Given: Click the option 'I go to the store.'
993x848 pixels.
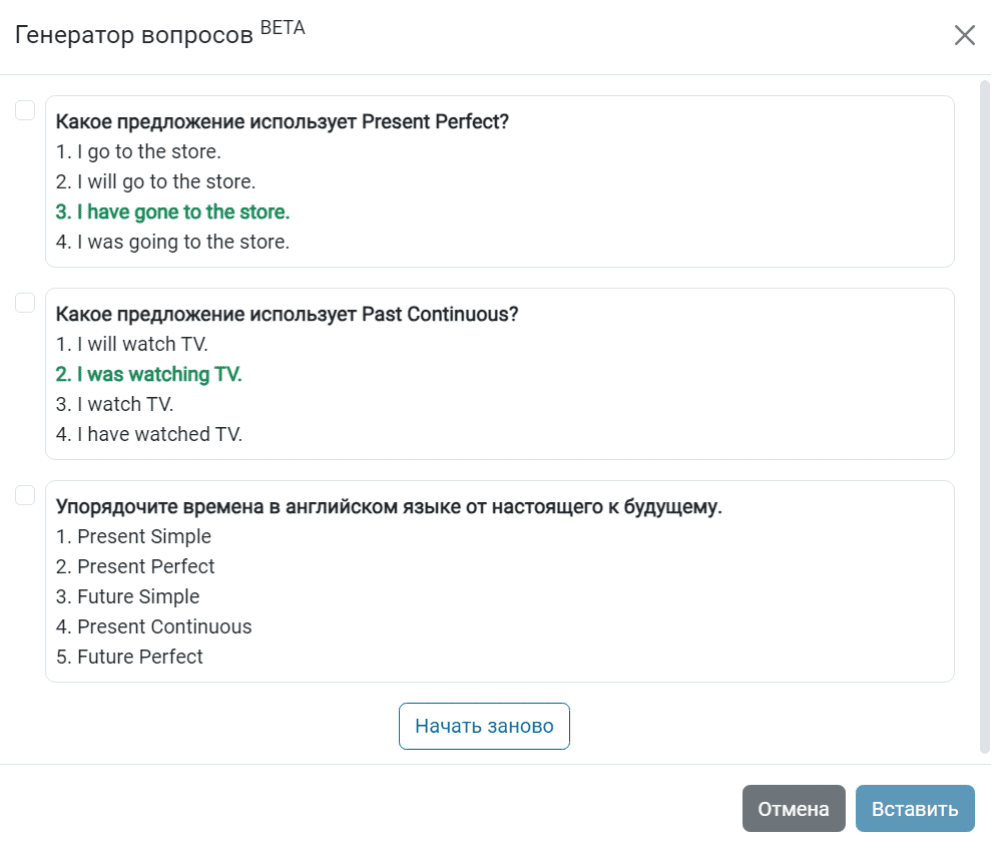Looking at the screenshot, I should (138, 152).
